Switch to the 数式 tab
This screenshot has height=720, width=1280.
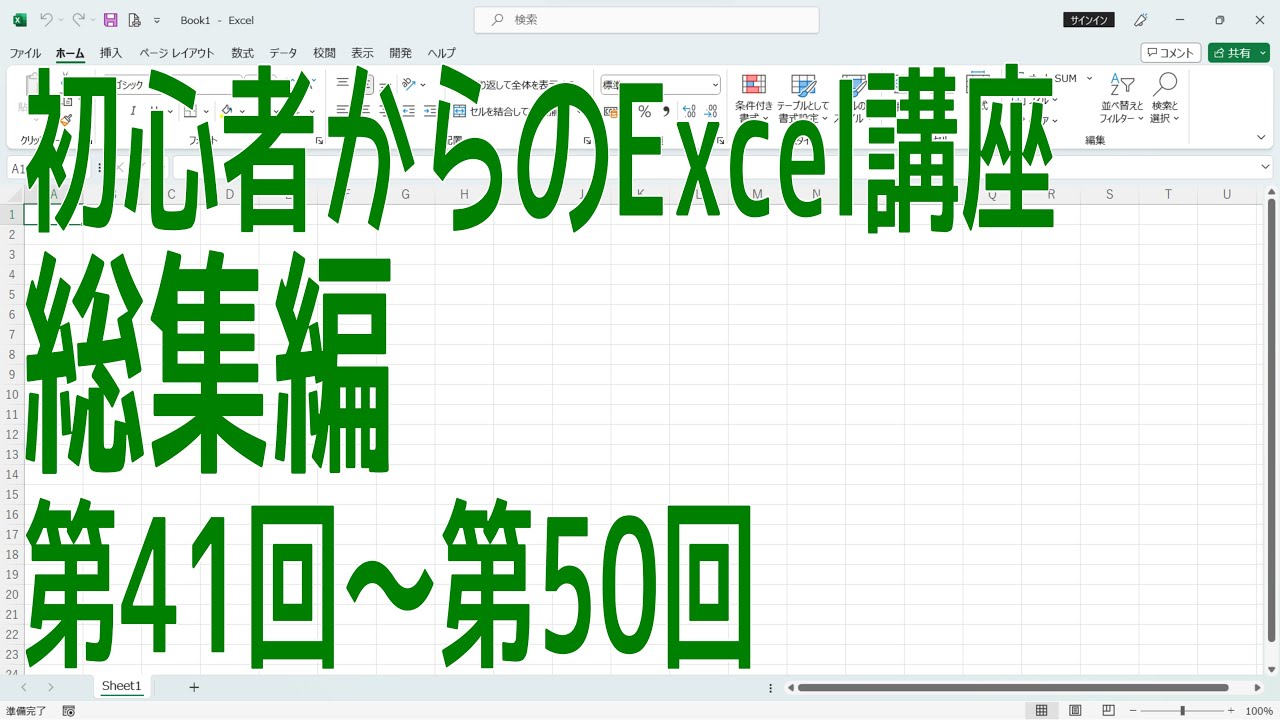(242, 53)
